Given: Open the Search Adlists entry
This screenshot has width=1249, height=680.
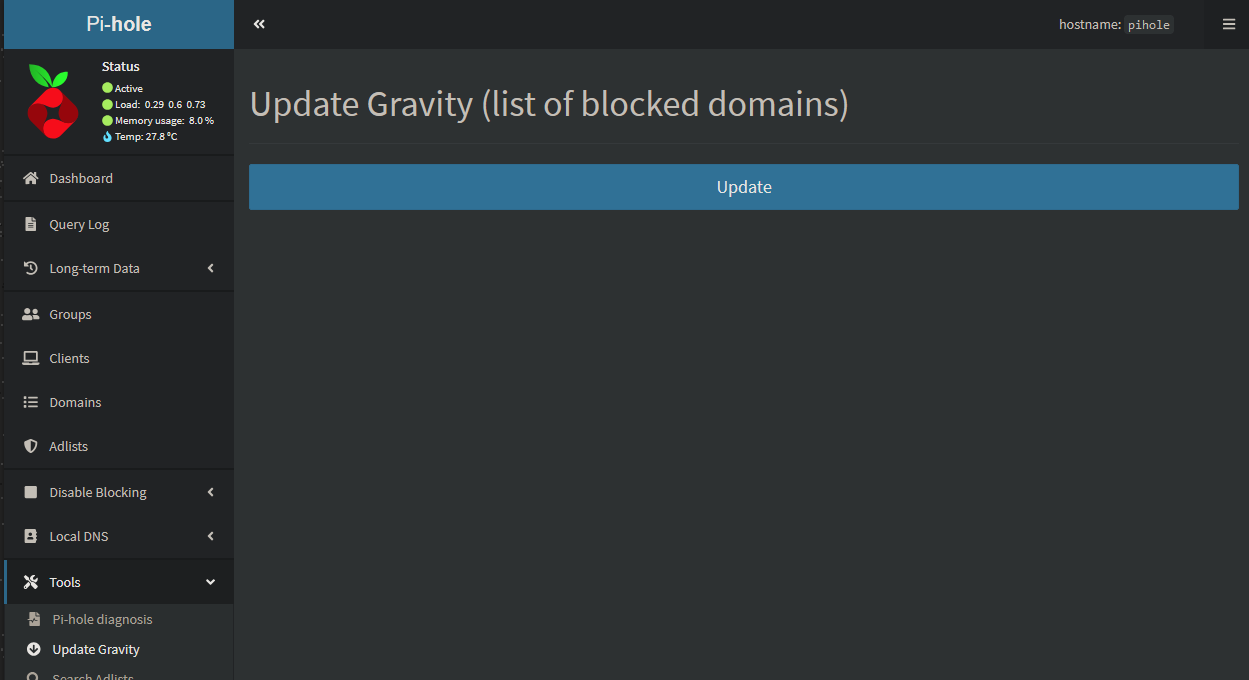Looking at the screenshot, I should (92, 675).
